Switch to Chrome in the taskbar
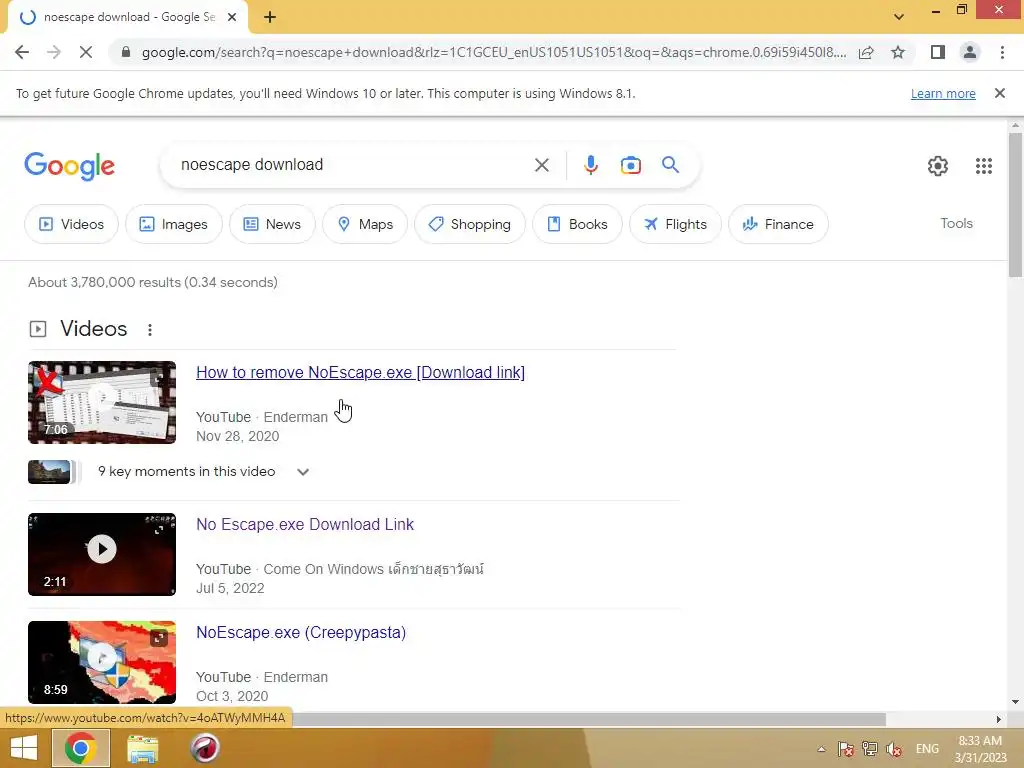 pyautogui.click(x=80, y=748)
